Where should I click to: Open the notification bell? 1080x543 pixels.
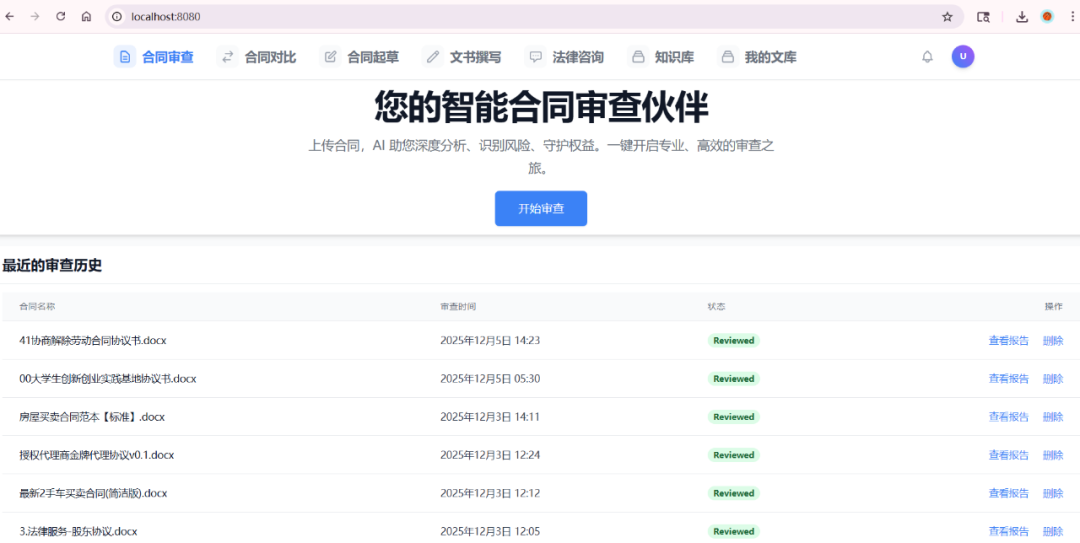pyautogui.click(x=927, y=57)
